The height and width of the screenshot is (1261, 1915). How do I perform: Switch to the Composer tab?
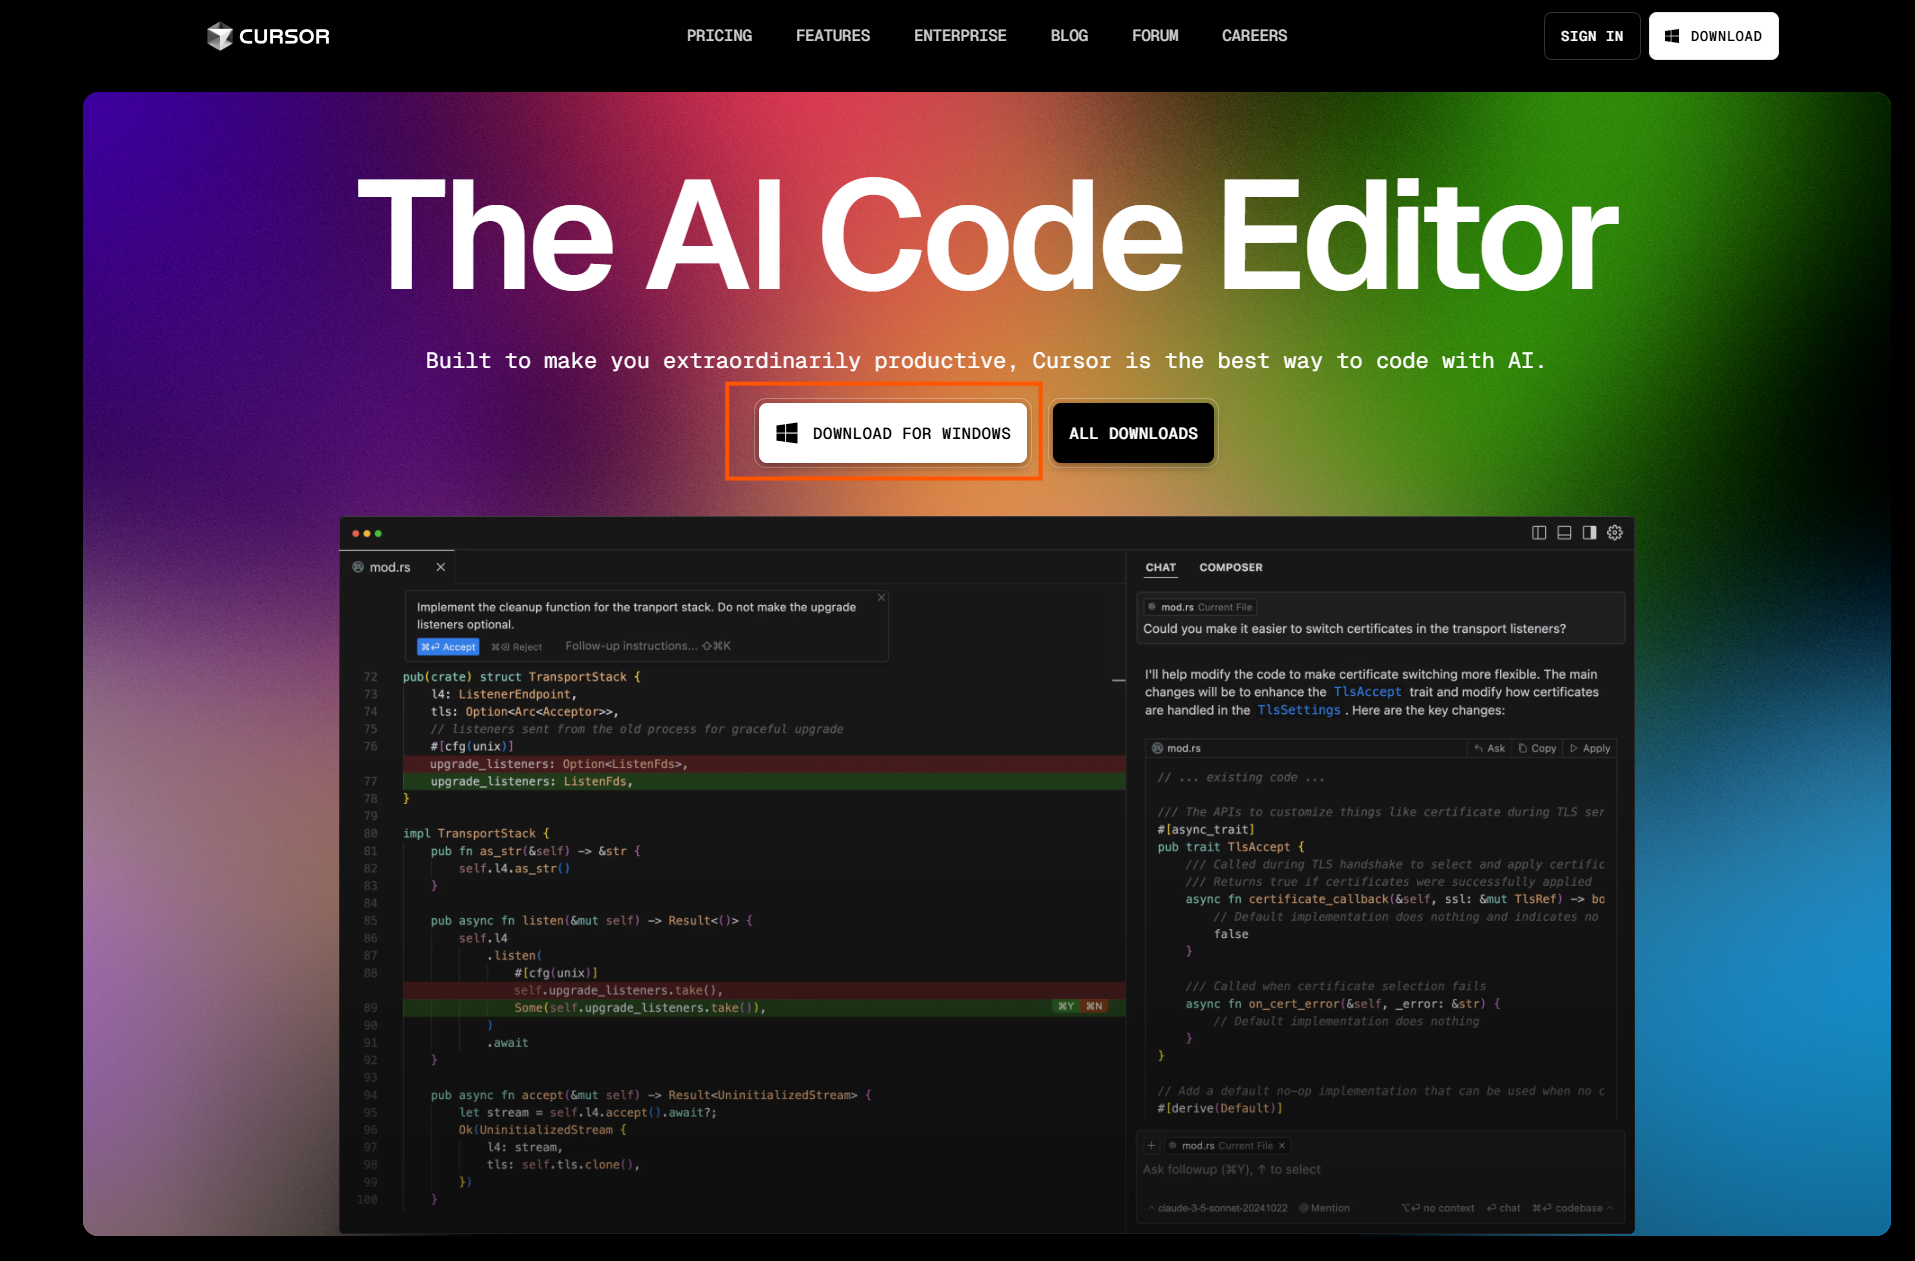(1230, 567)
